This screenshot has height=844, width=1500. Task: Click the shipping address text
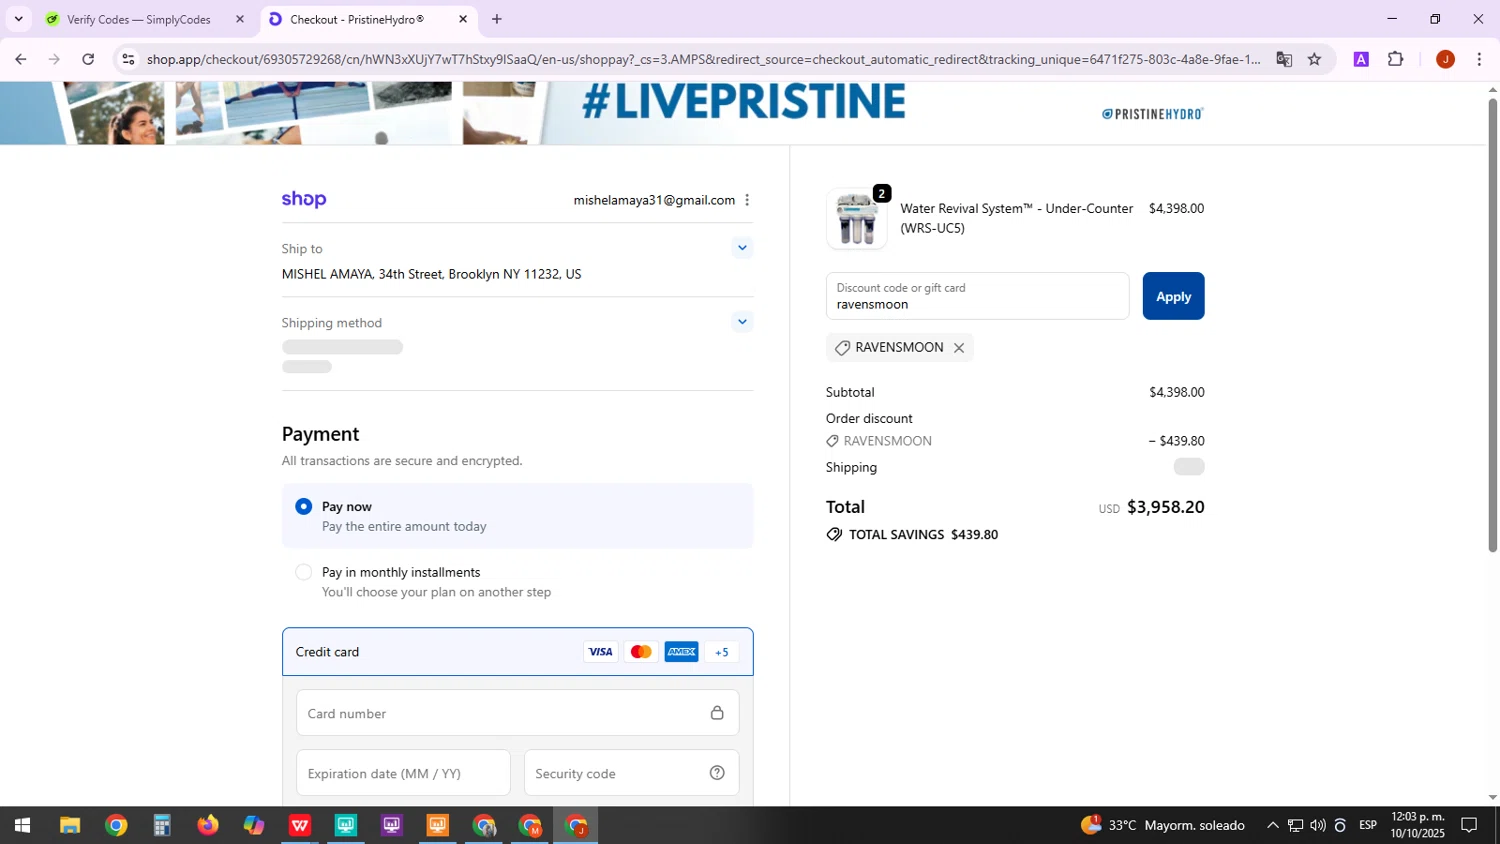[x=431, y=274]
